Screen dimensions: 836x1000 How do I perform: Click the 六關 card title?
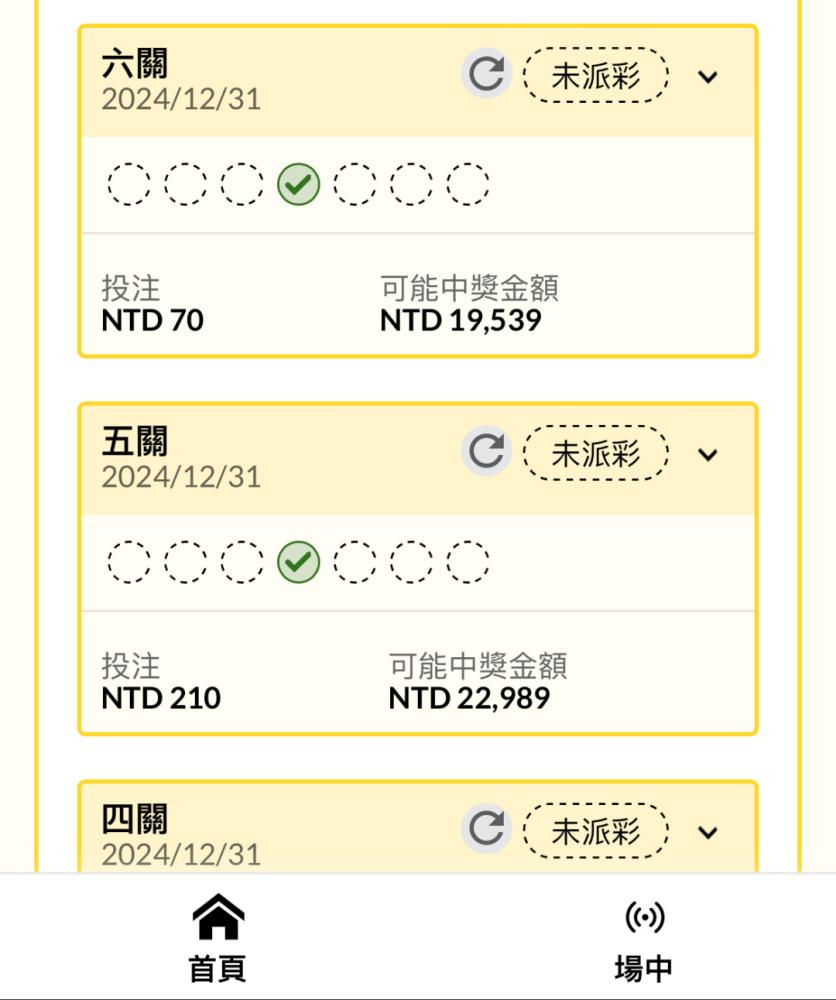tap(135, 63)
